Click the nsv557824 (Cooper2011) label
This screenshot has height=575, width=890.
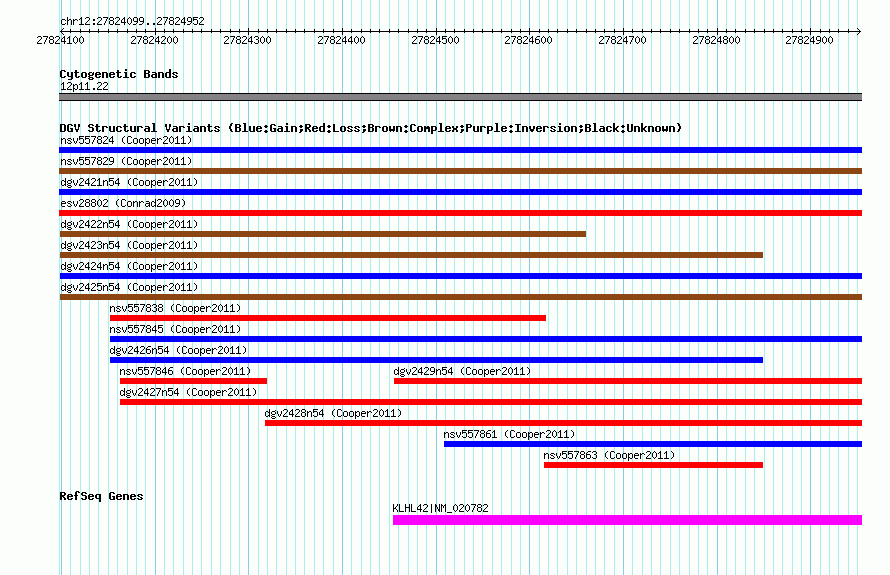tap(126, 140)
